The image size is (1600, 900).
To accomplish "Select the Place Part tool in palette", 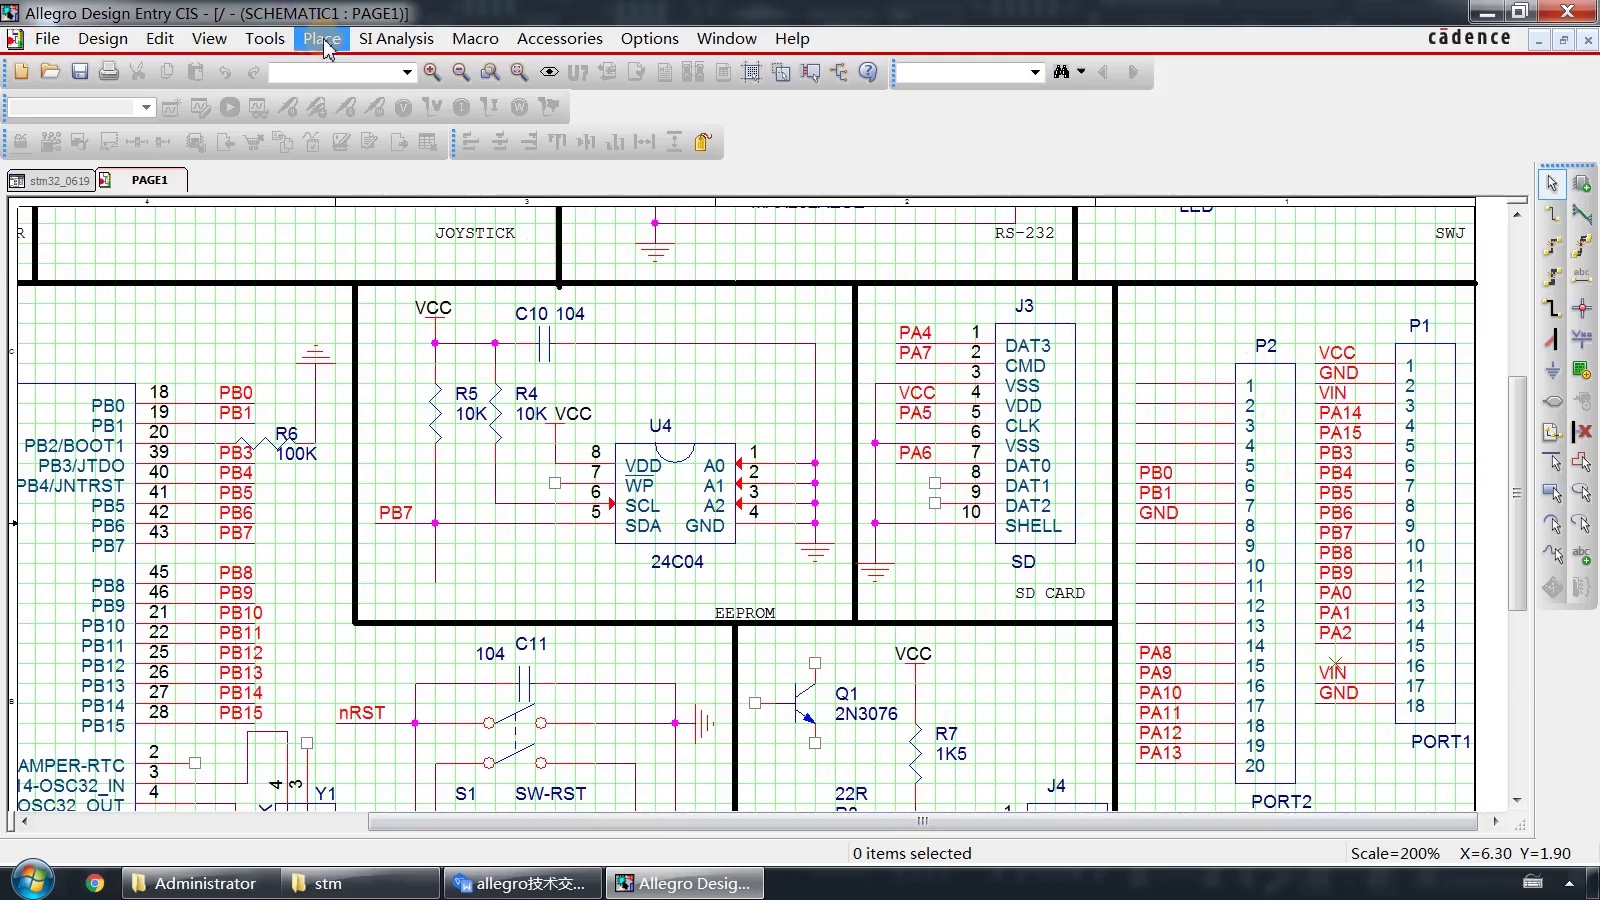I will pos(1582,184).
